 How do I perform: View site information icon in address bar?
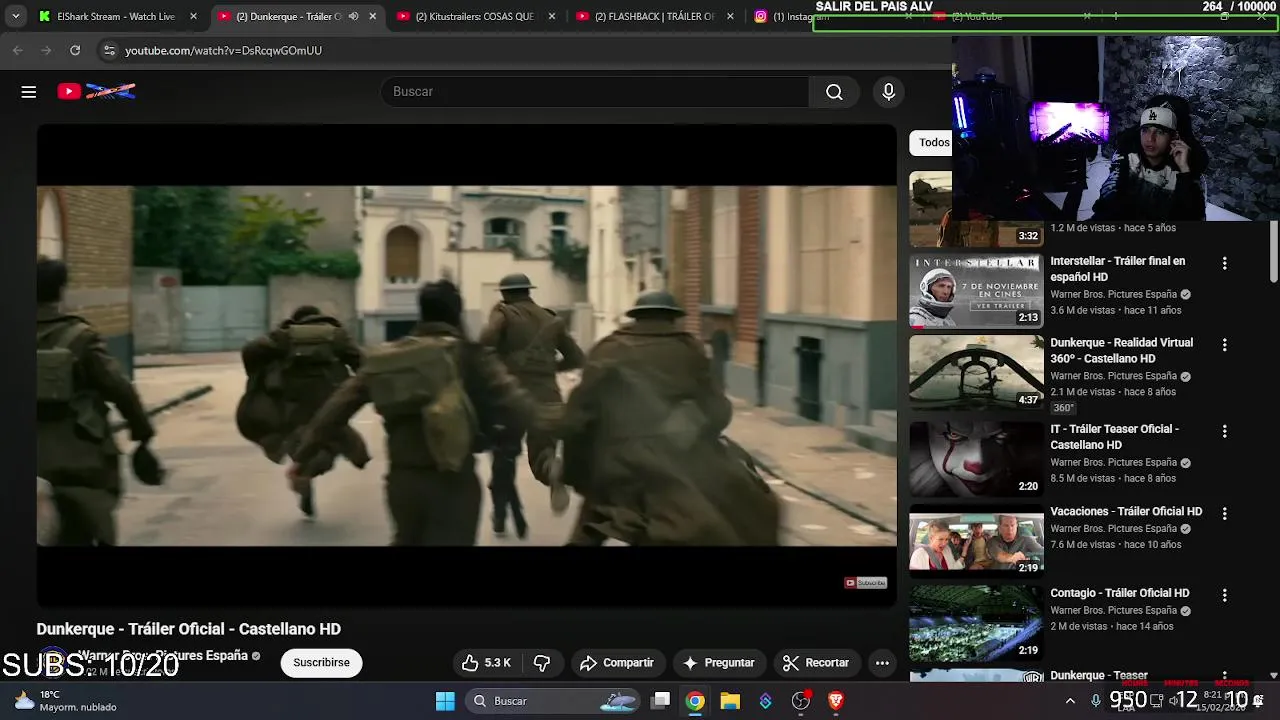(x=109, y=50)
